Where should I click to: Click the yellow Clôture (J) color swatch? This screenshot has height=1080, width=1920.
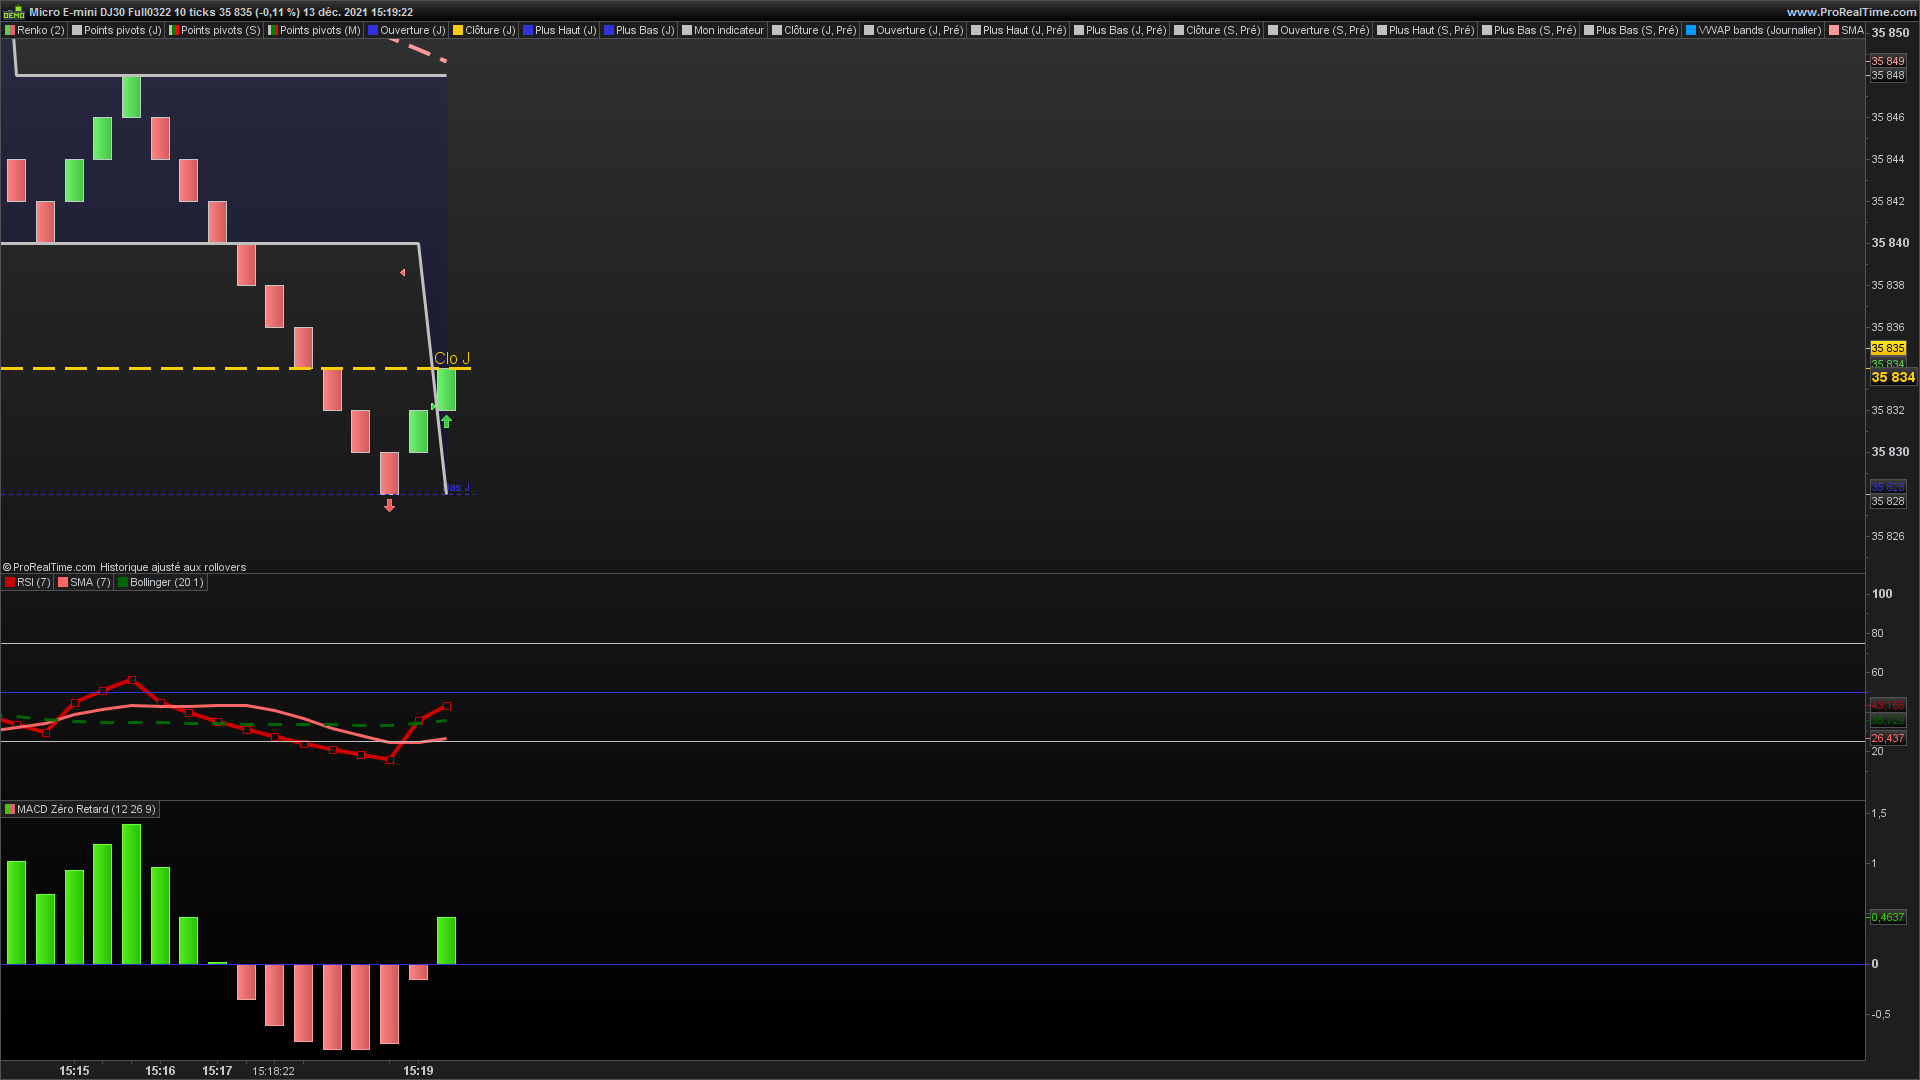coord(458,30)
